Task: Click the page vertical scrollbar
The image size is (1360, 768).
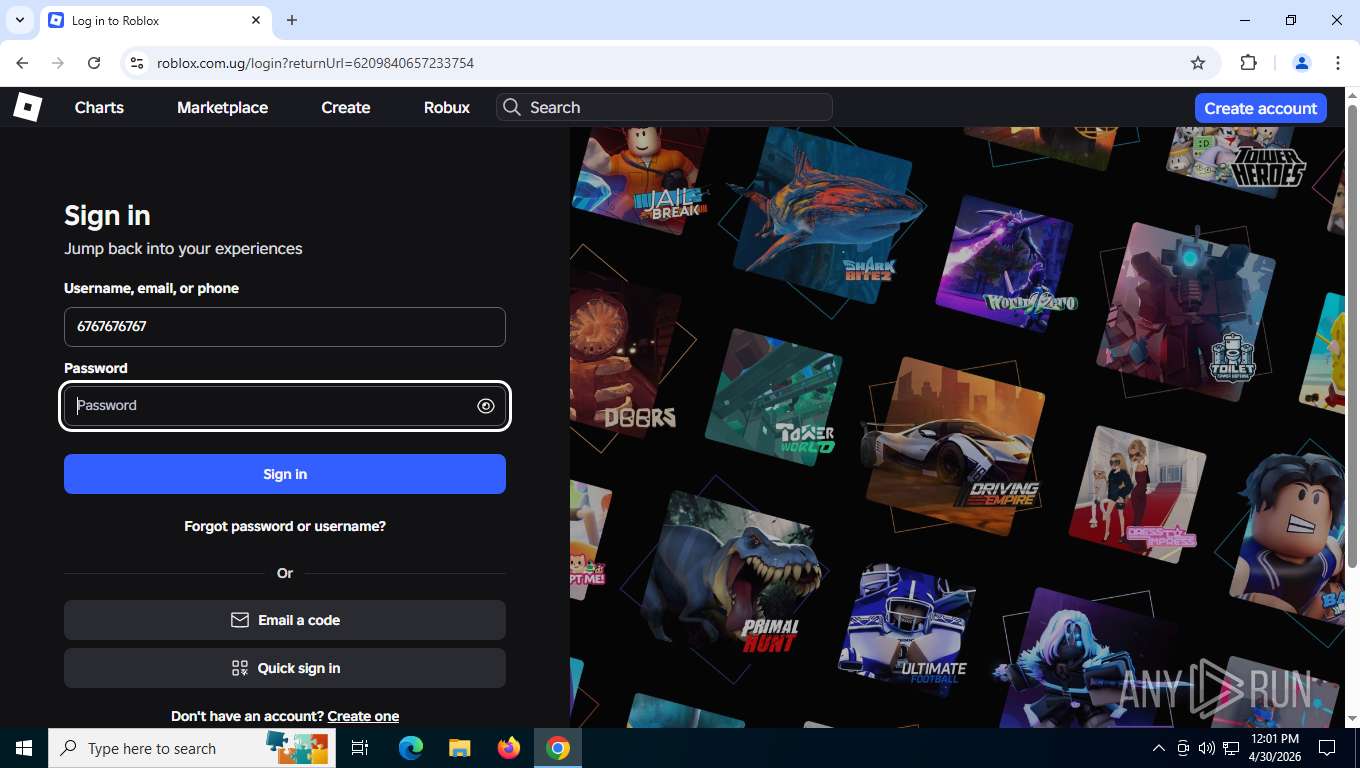Action: (x=1352, y=335)
